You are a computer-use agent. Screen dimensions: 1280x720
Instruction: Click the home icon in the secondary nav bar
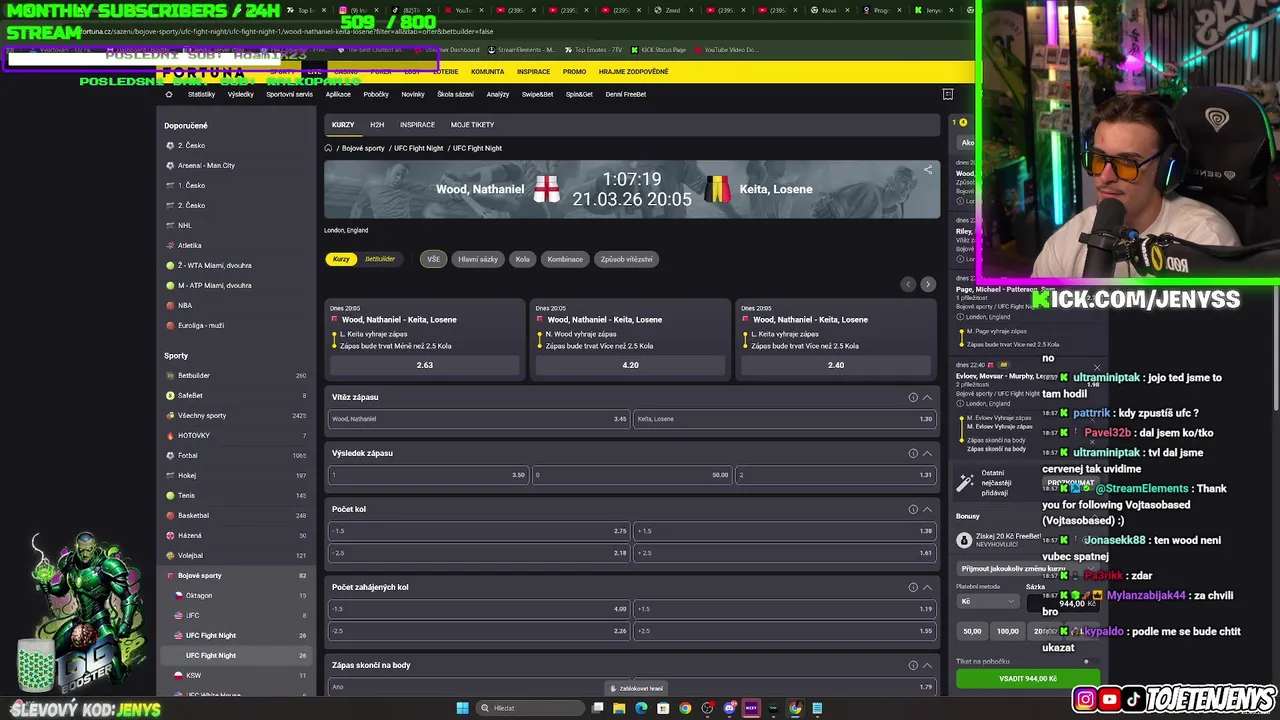pyautogui.click(x=169, y=94)
